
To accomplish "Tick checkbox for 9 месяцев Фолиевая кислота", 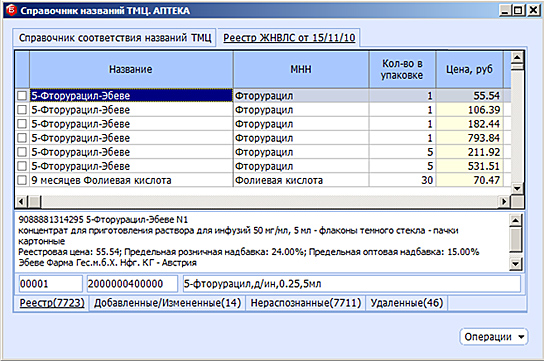I will click(x=22, y=180).
